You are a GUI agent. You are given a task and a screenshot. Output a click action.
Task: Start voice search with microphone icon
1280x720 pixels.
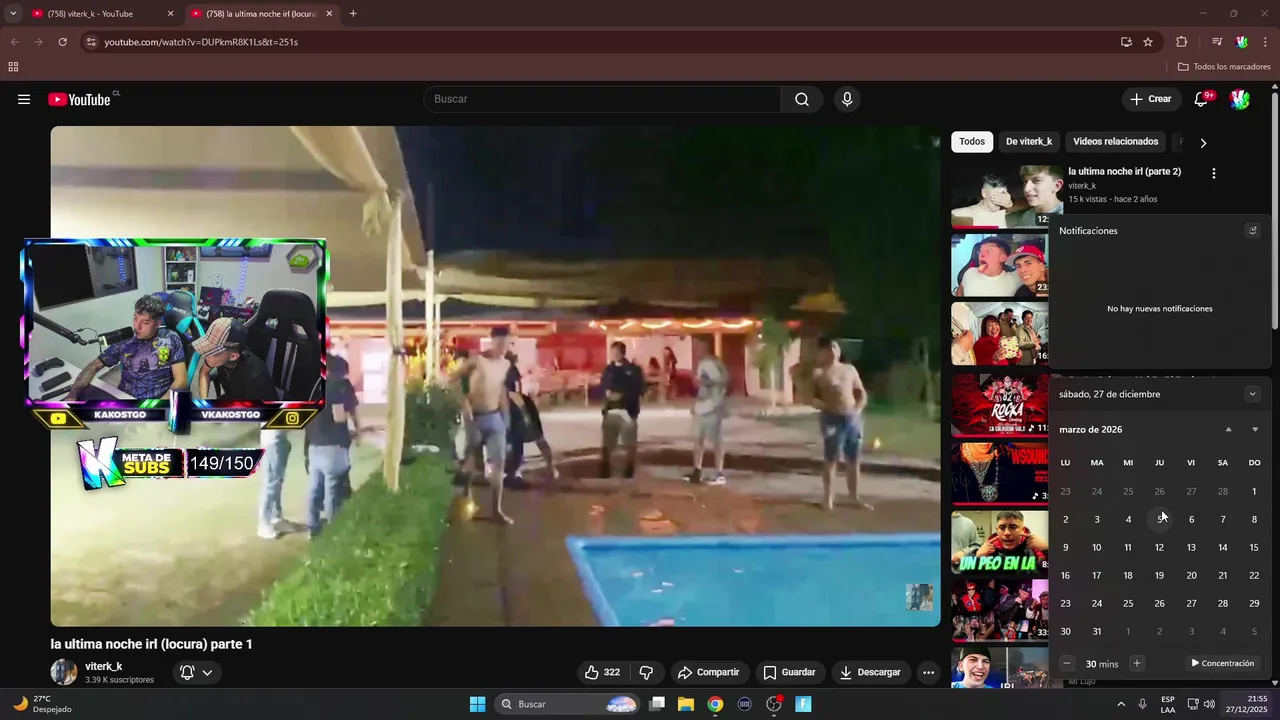pos(847,99)
